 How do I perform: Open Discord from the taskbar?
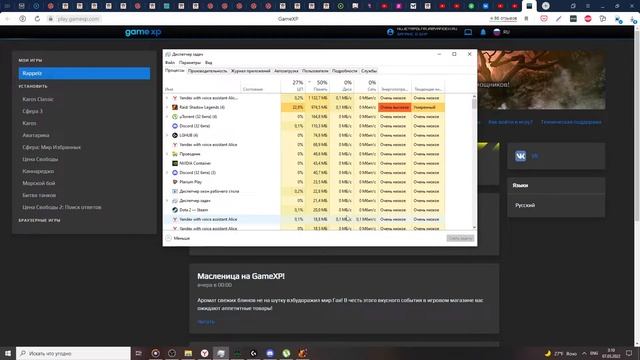point(270,353)
